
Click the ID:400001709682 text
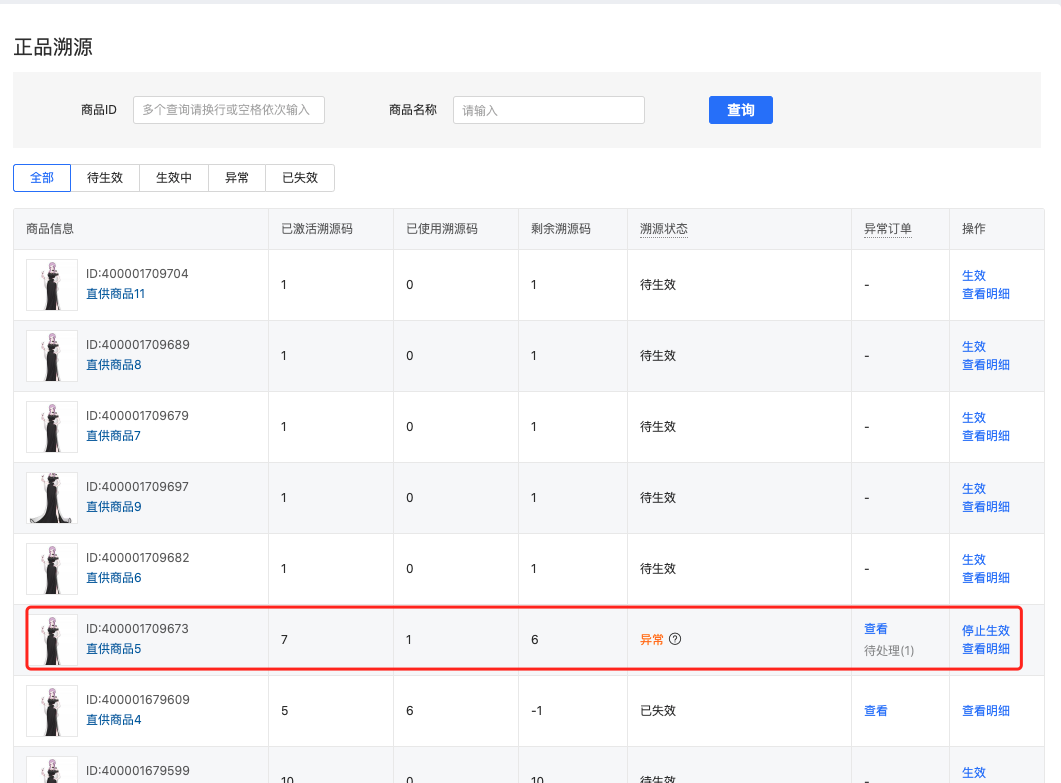[138, 558]
